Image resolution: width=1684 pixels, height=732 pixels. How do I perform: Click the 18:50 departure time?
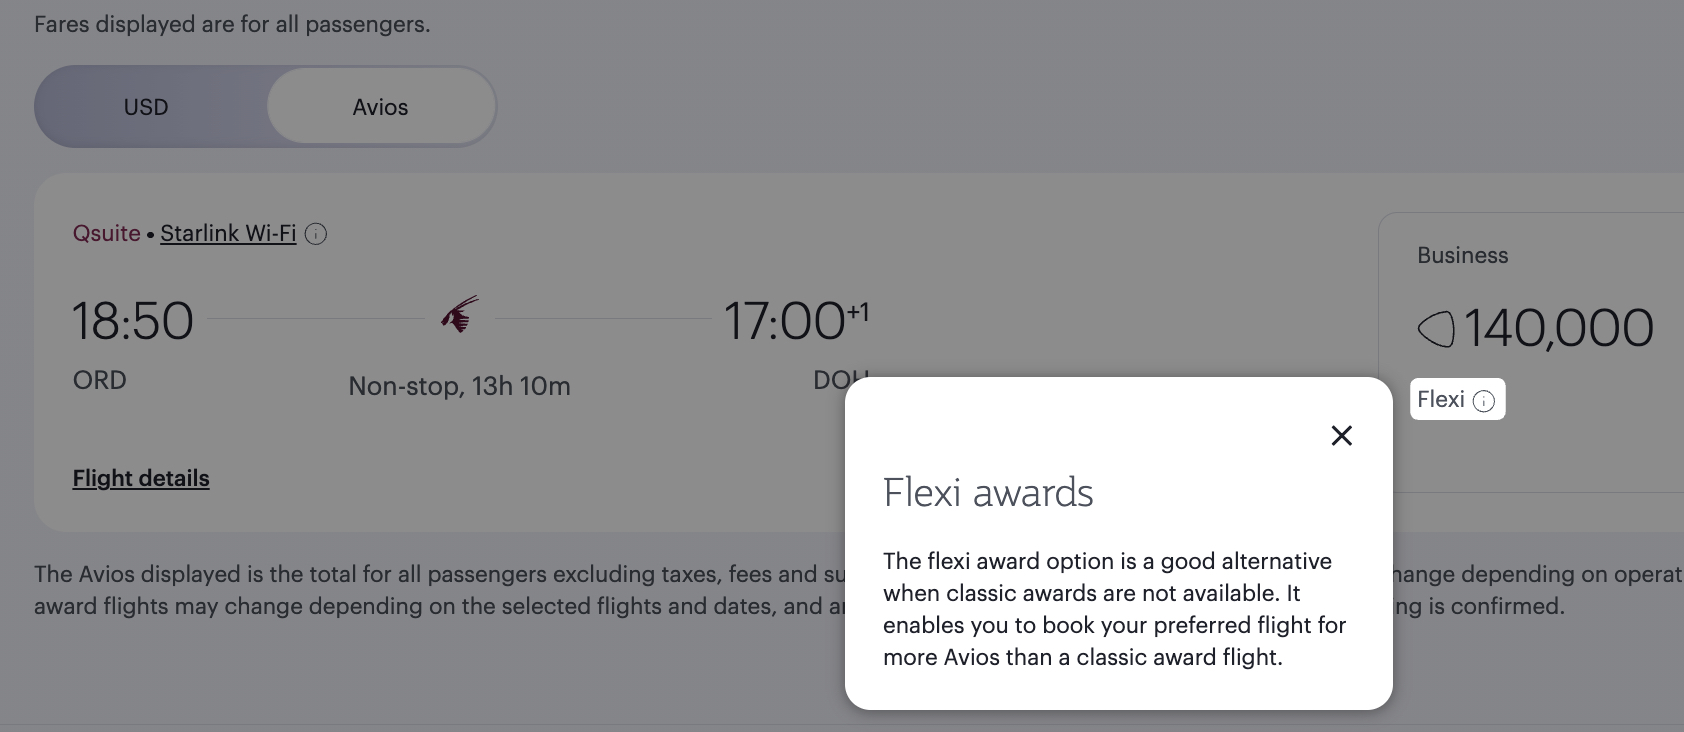(x=134, y=321)
